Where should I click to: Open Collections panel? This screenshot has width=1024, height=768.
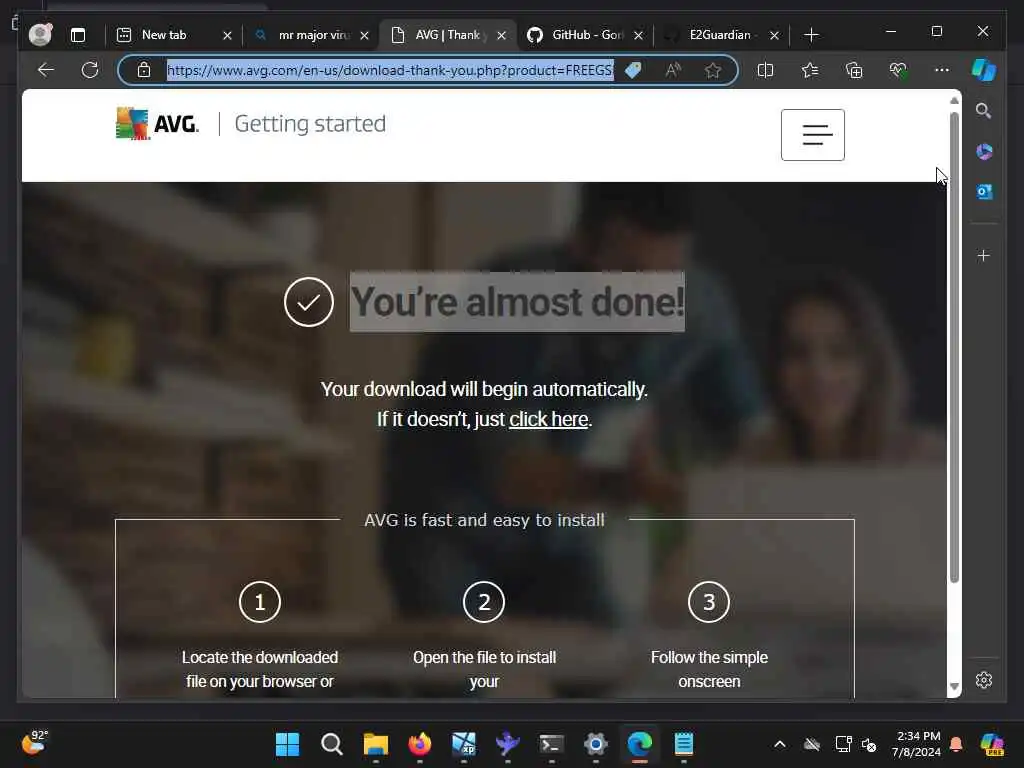pyautogui.click(x=854, y=70)
